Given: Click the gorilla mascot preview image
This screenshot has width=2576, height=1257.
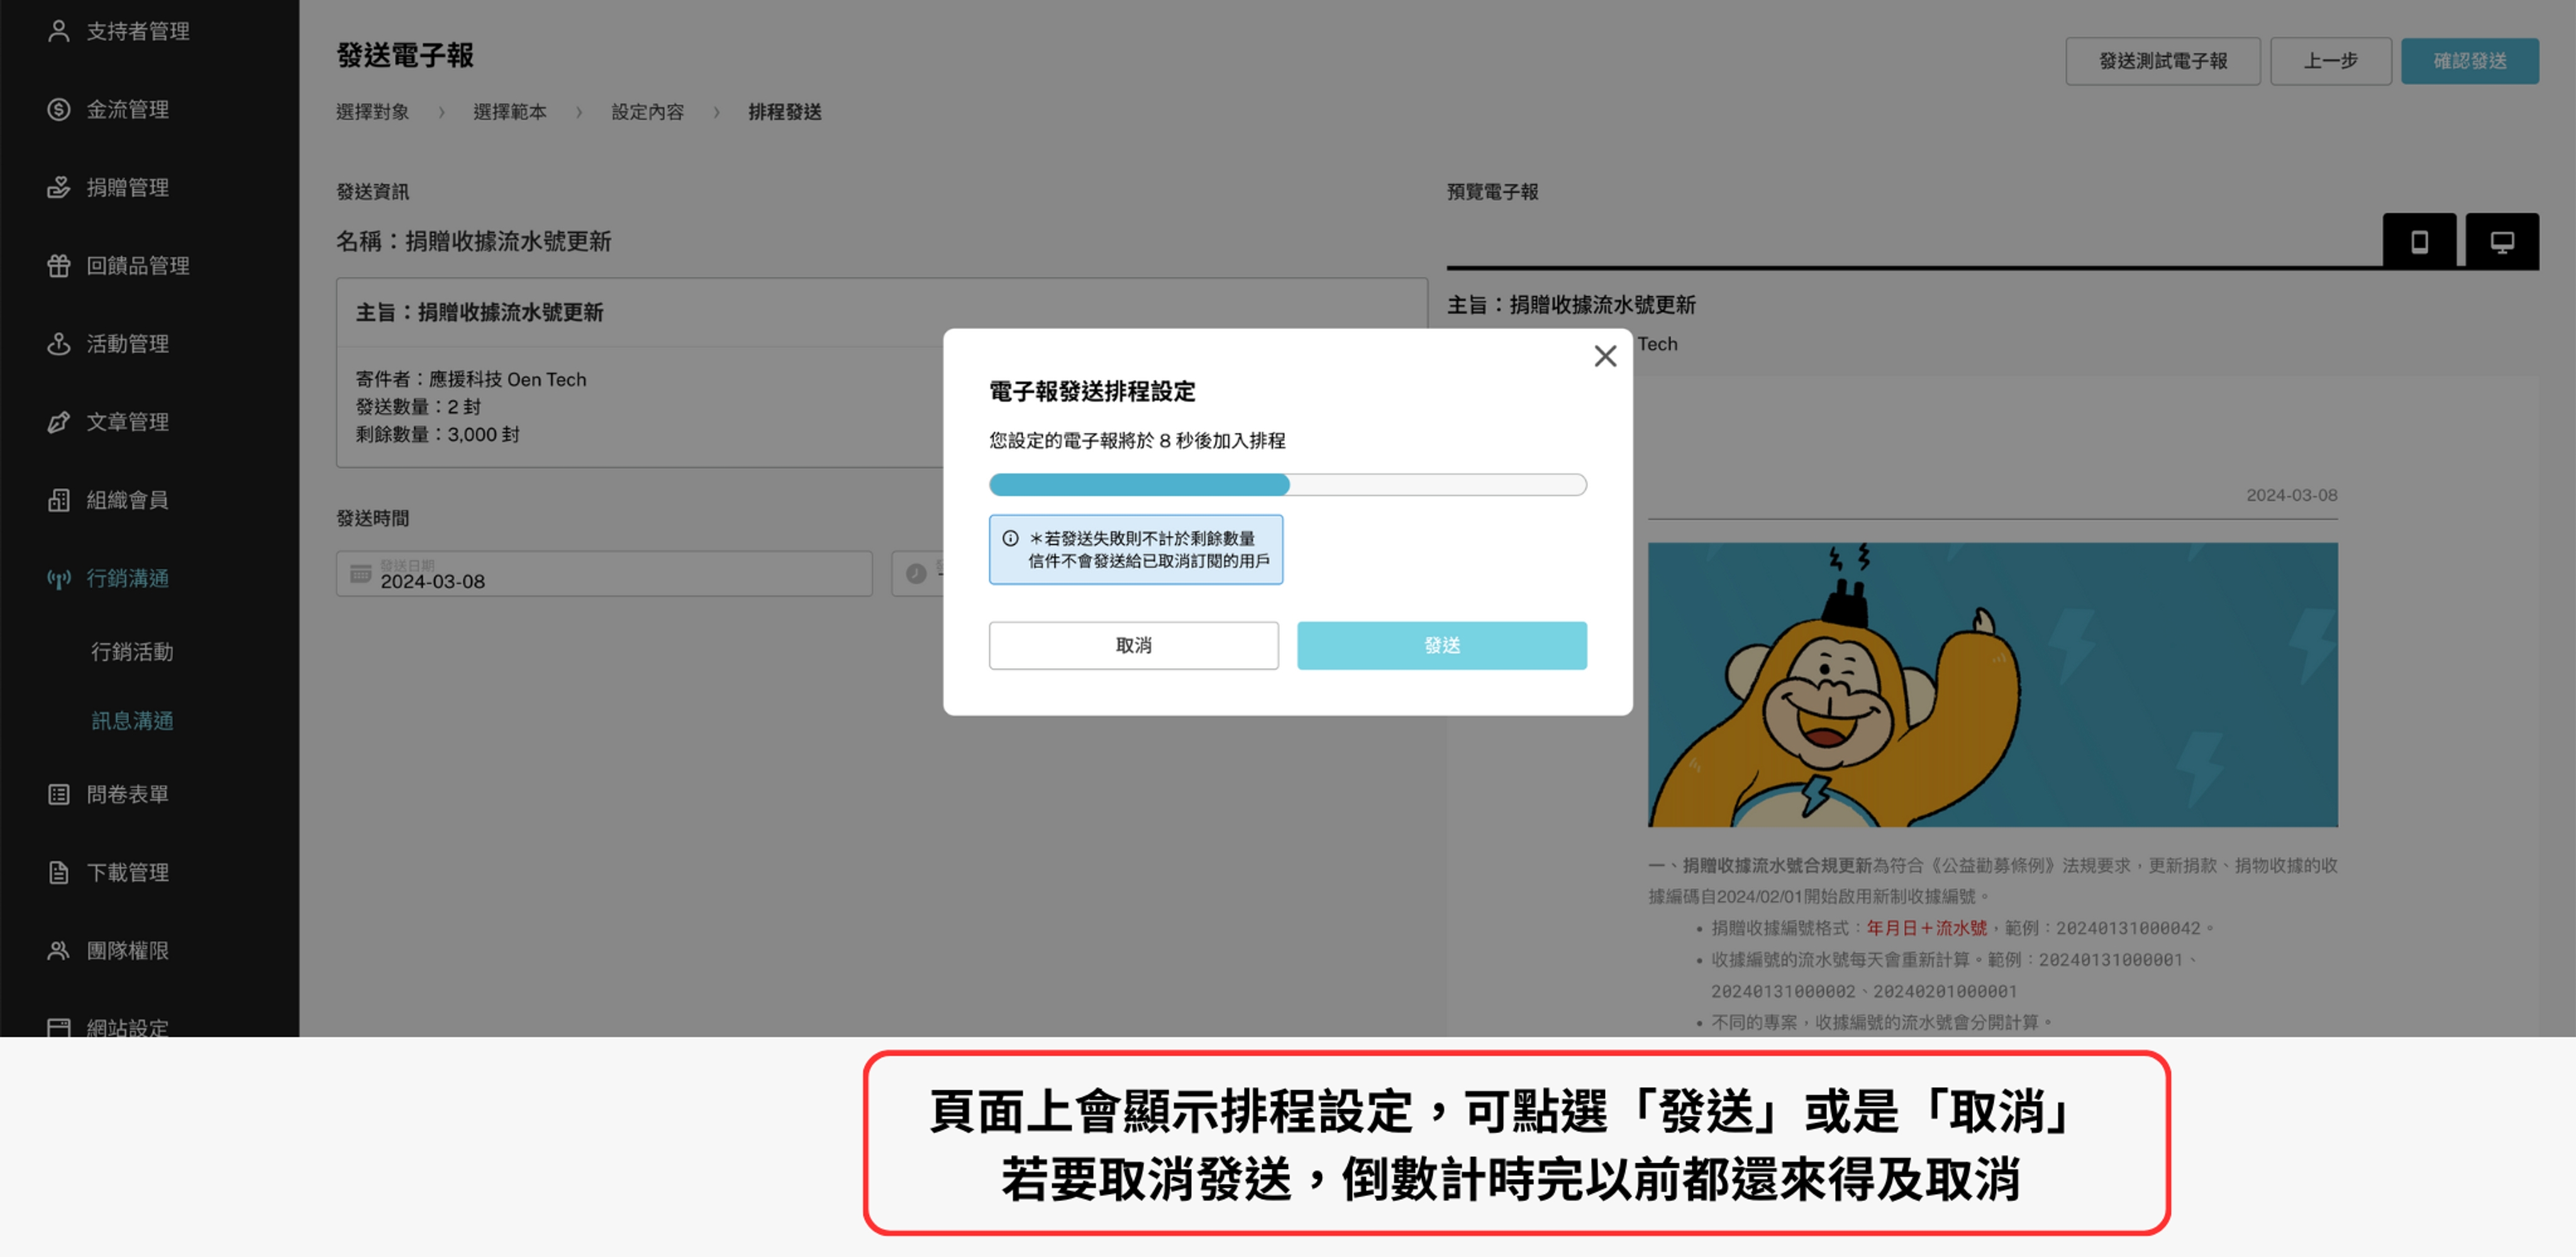Looking at the screenshot, I should 1992,684.
